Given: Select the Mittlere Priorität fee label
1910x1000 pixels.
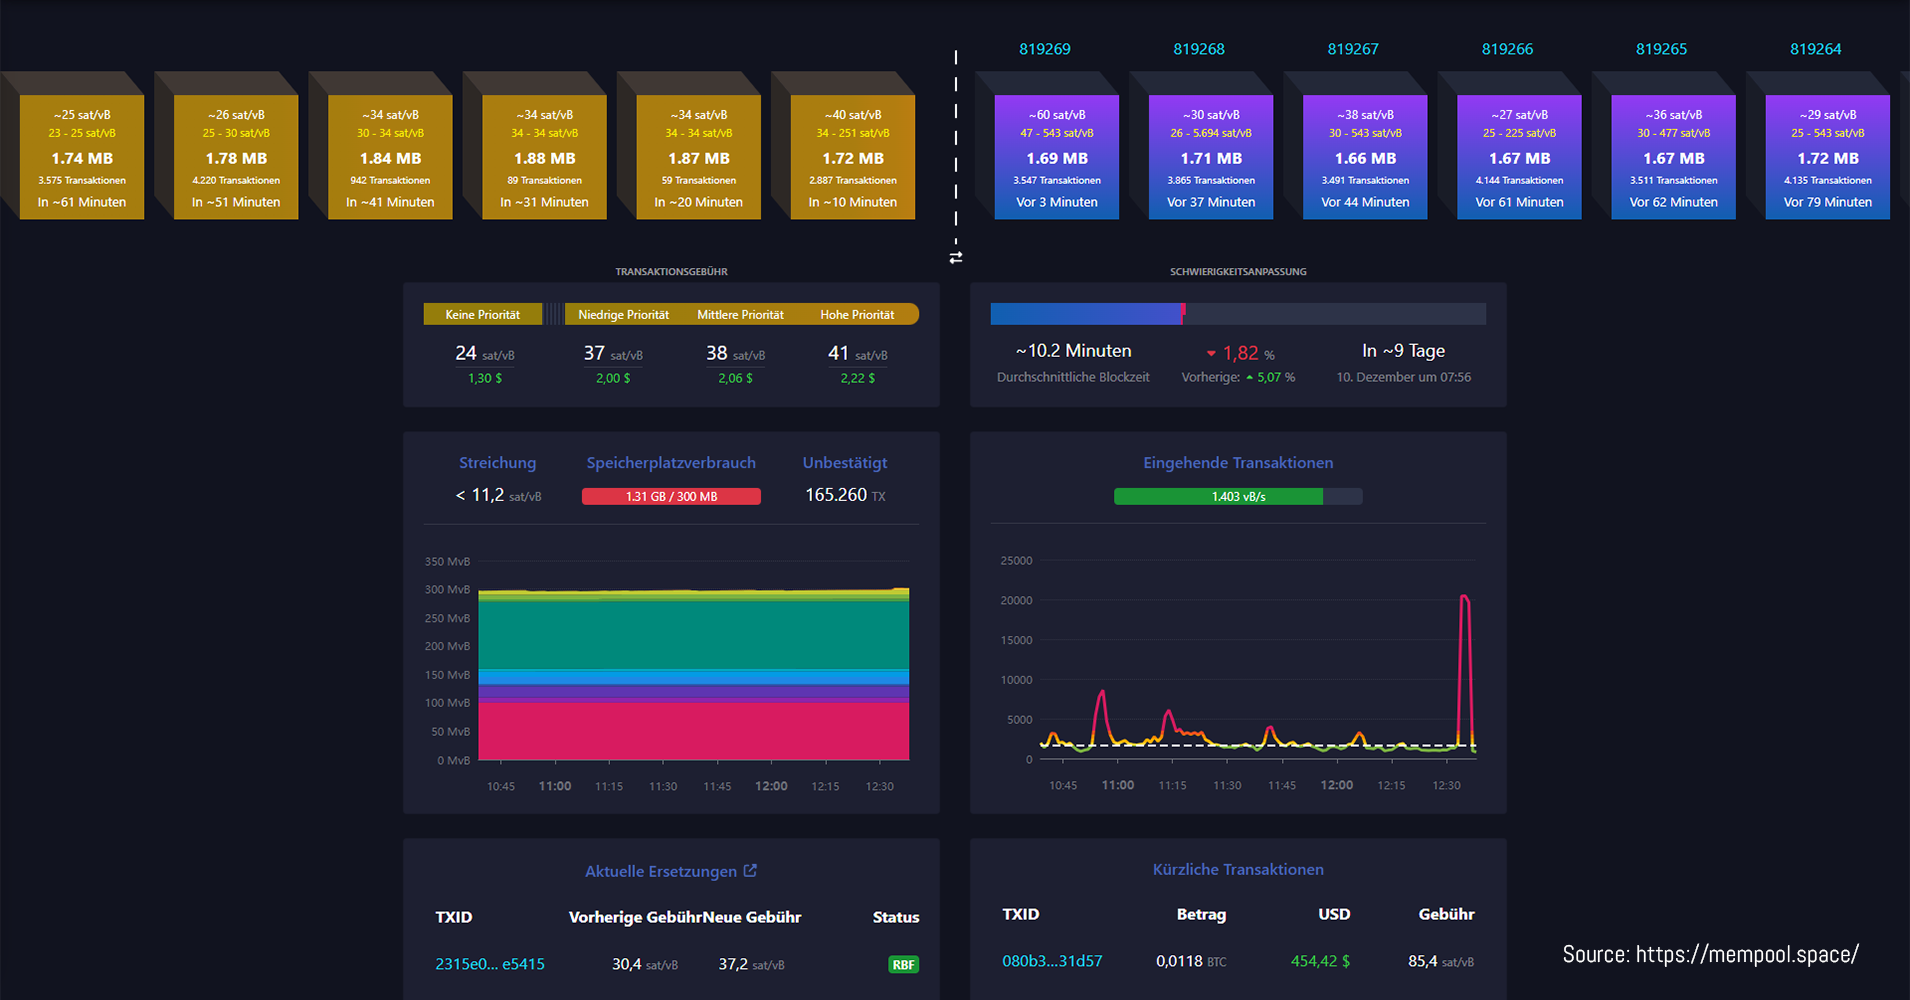Looking at the screenshot, I should pos(741,314).
